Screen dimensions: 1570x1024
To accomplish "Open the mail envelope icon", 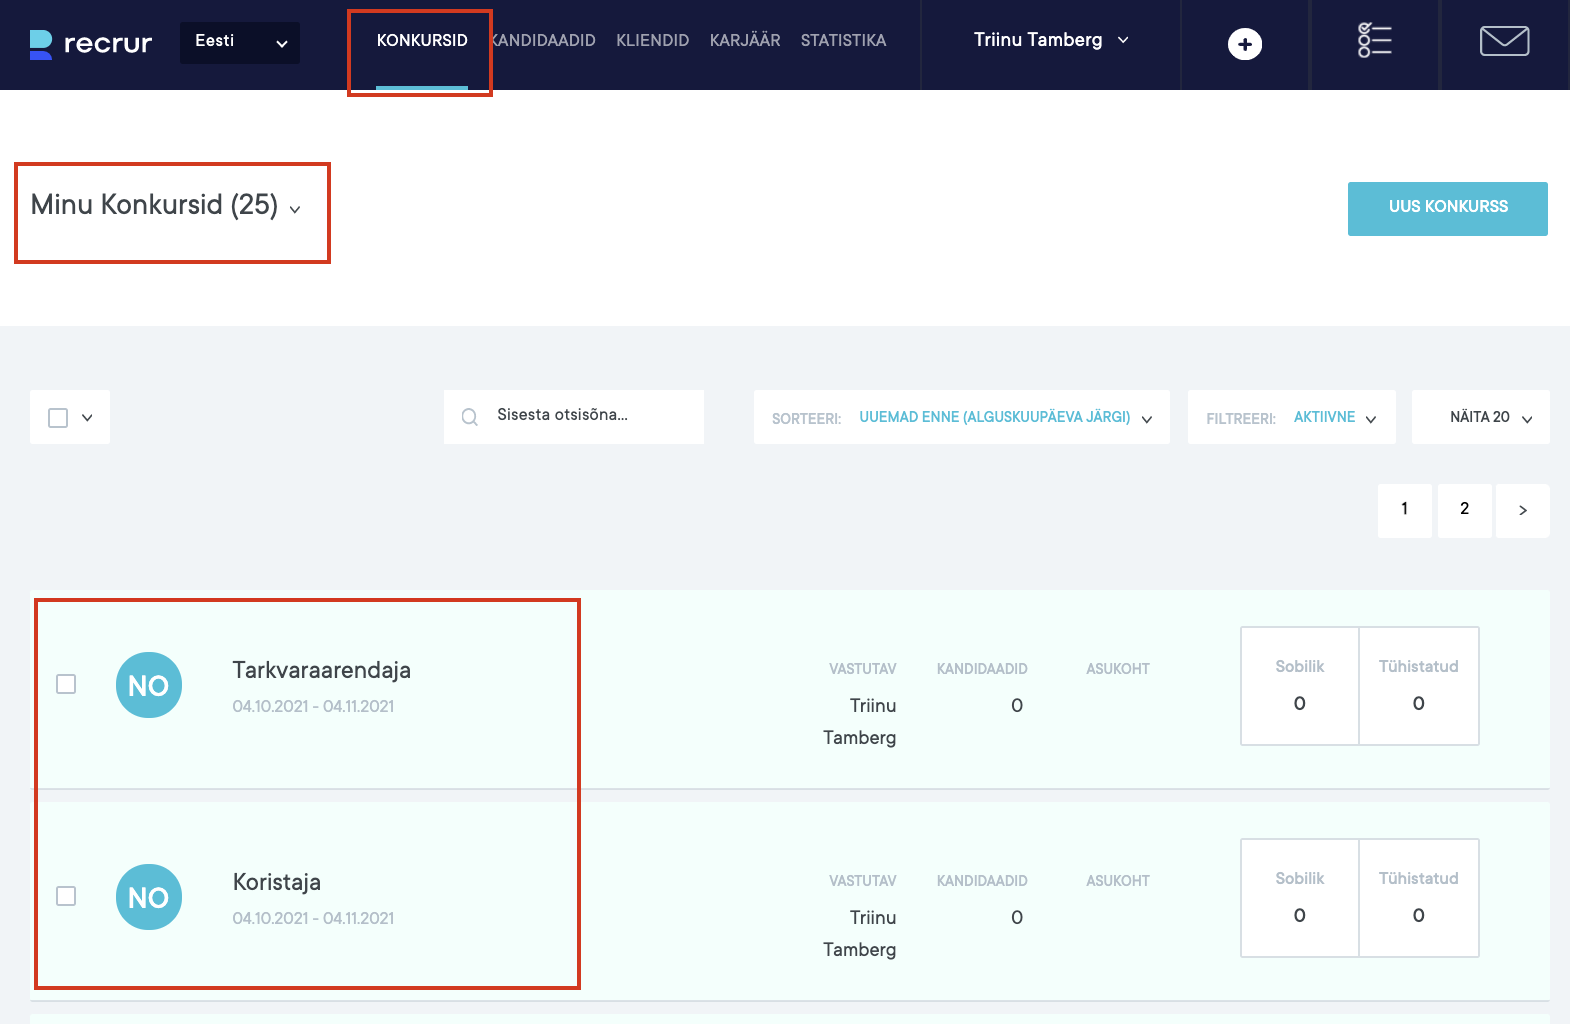I will point(1504,41).
